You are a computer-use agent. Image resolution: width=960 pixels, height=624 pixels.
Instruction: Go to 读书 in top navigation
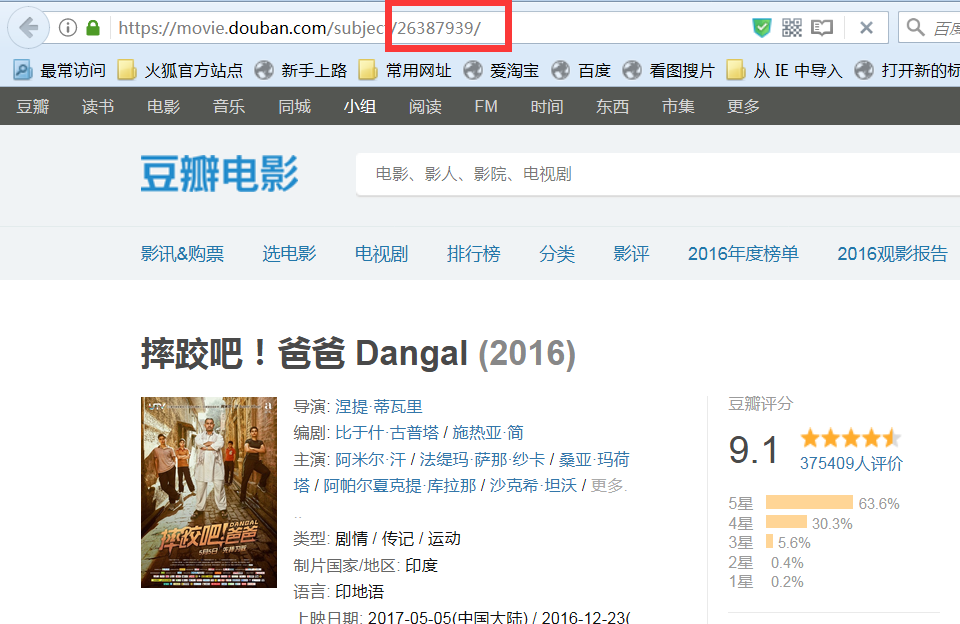[x=98, y=107]
